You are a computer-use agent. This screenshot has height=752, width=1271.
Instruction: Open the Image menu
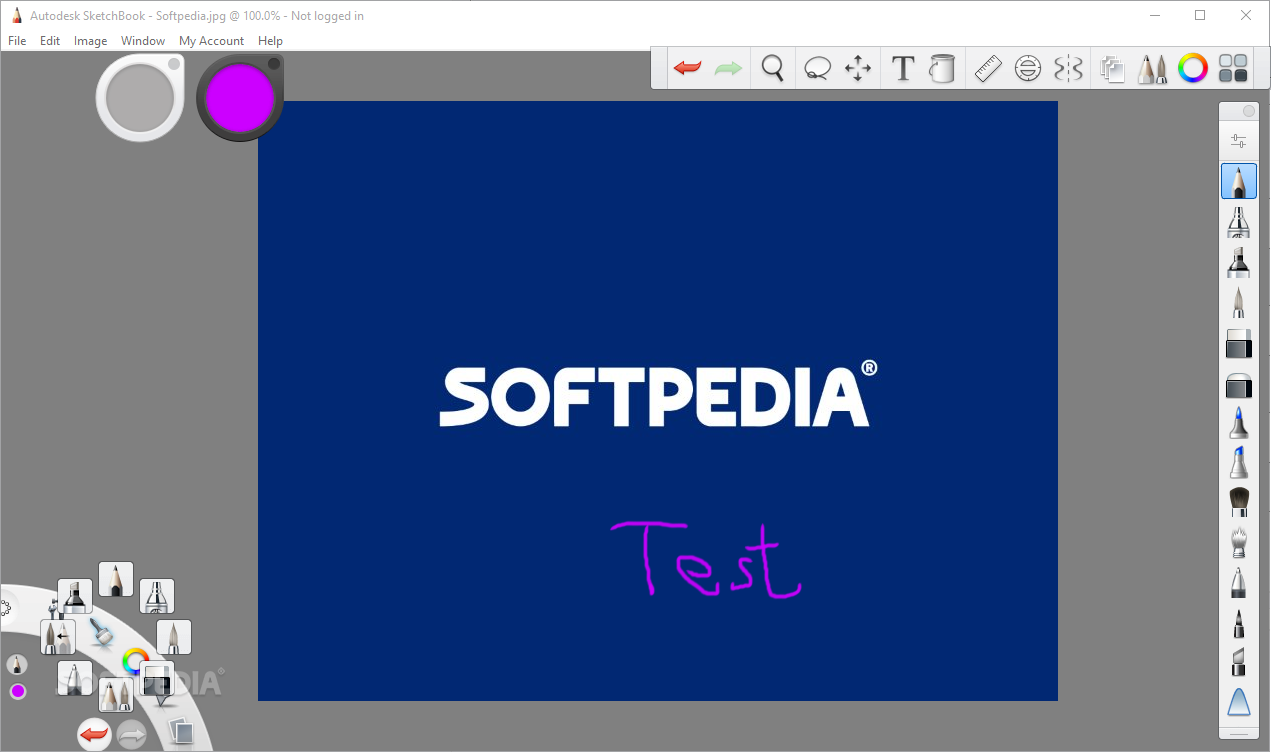(x=91, y=41)
